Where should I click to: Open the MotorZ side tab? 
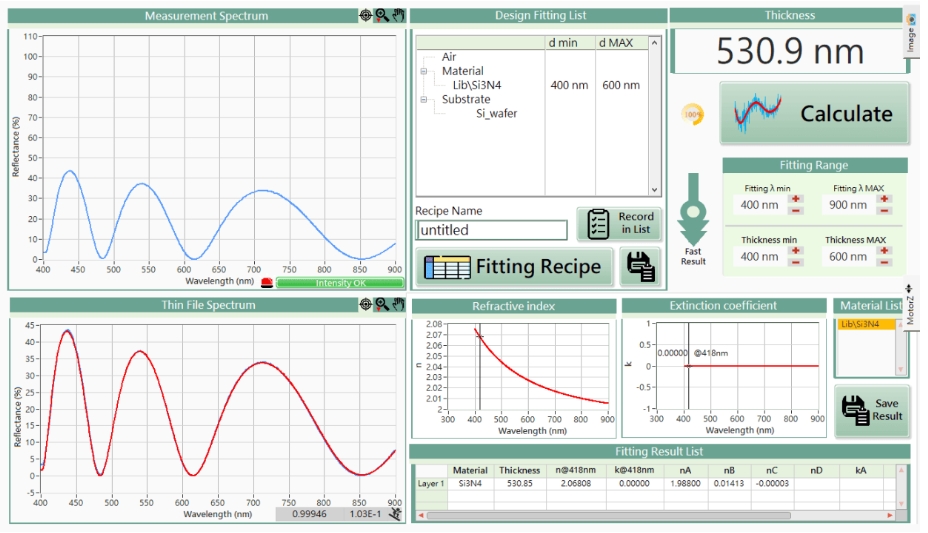(x=911, y=304)
